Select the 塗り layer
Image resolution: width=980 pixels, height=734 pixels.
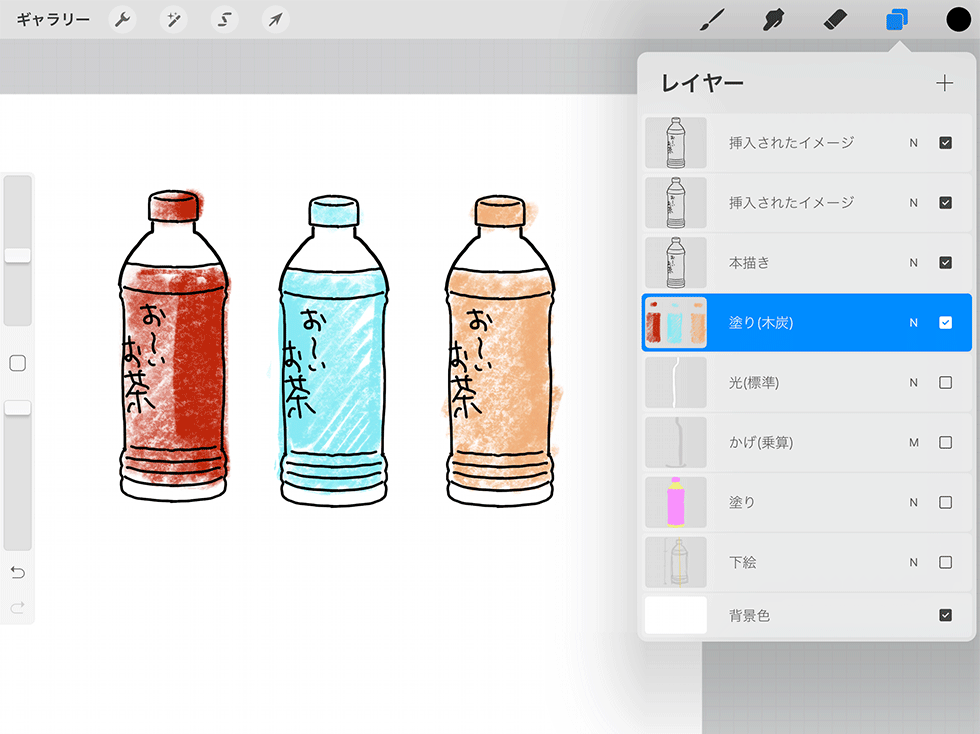pyautogui.click(x=790, y=502)
